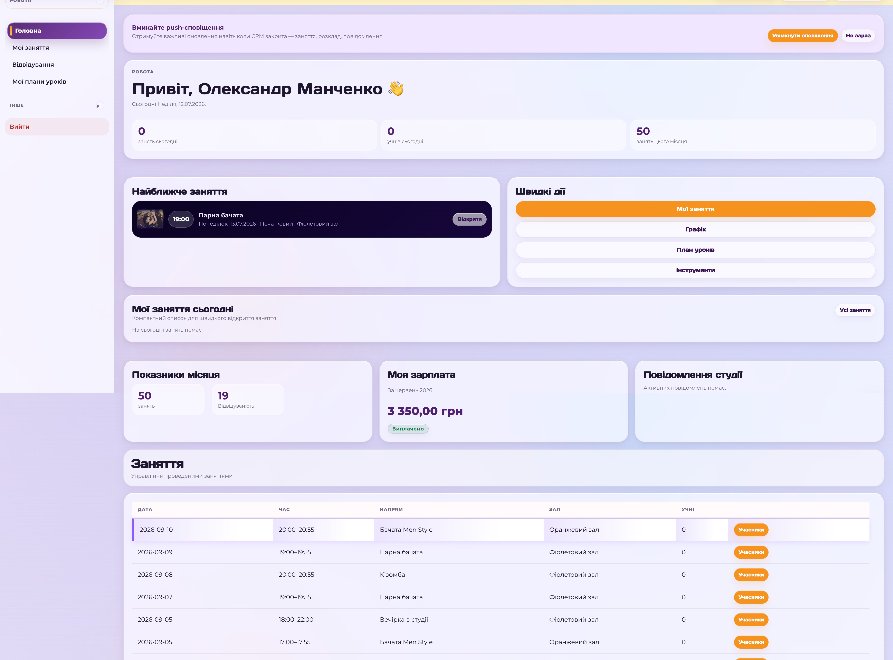
Task: Click the green status badge under the salary
Action: pos(408,429)
